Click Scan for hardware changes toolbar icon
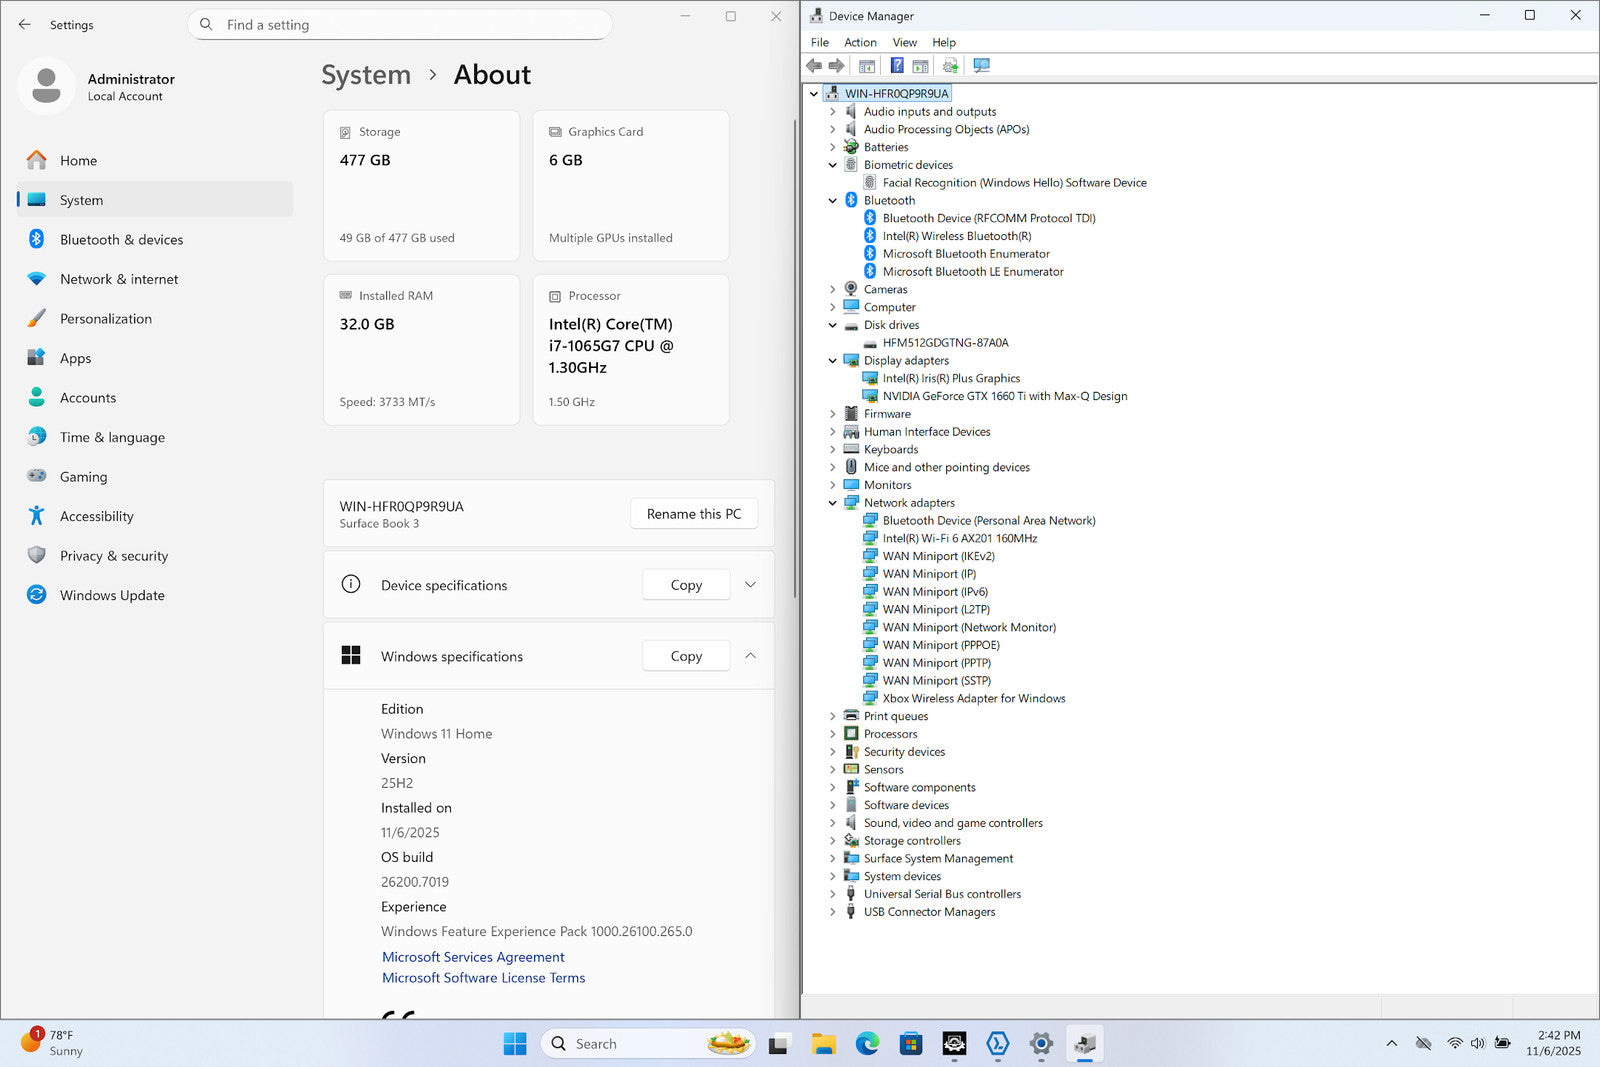This screenshot has height=1067, width=1600. tap(982, 66)
